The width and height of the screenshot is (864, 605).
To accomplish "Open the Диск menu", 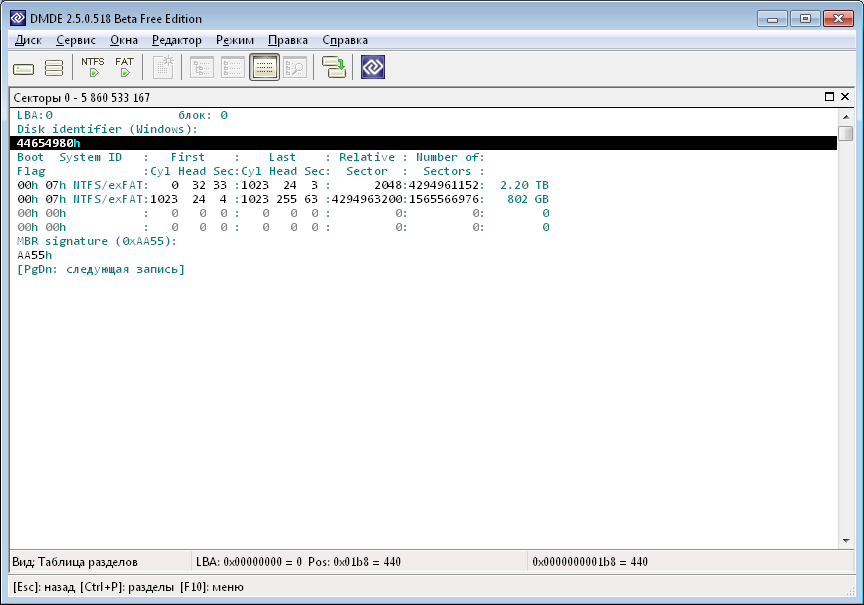I will tap(28, 40).
